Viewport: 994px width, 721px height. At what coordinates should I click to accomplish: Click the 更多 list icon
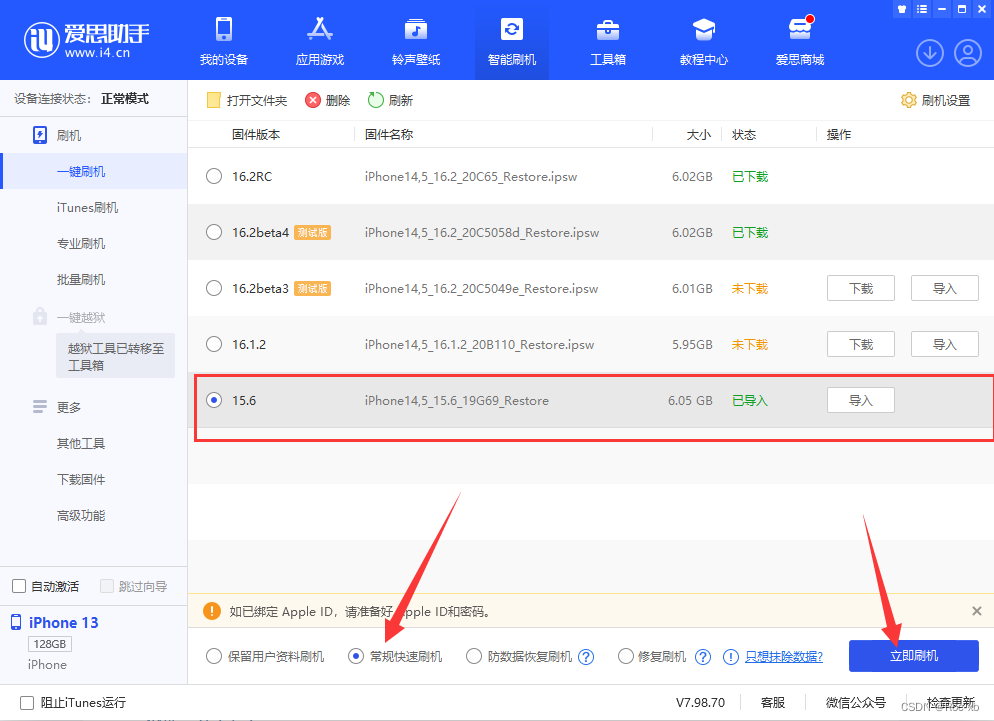coord(40,406)
